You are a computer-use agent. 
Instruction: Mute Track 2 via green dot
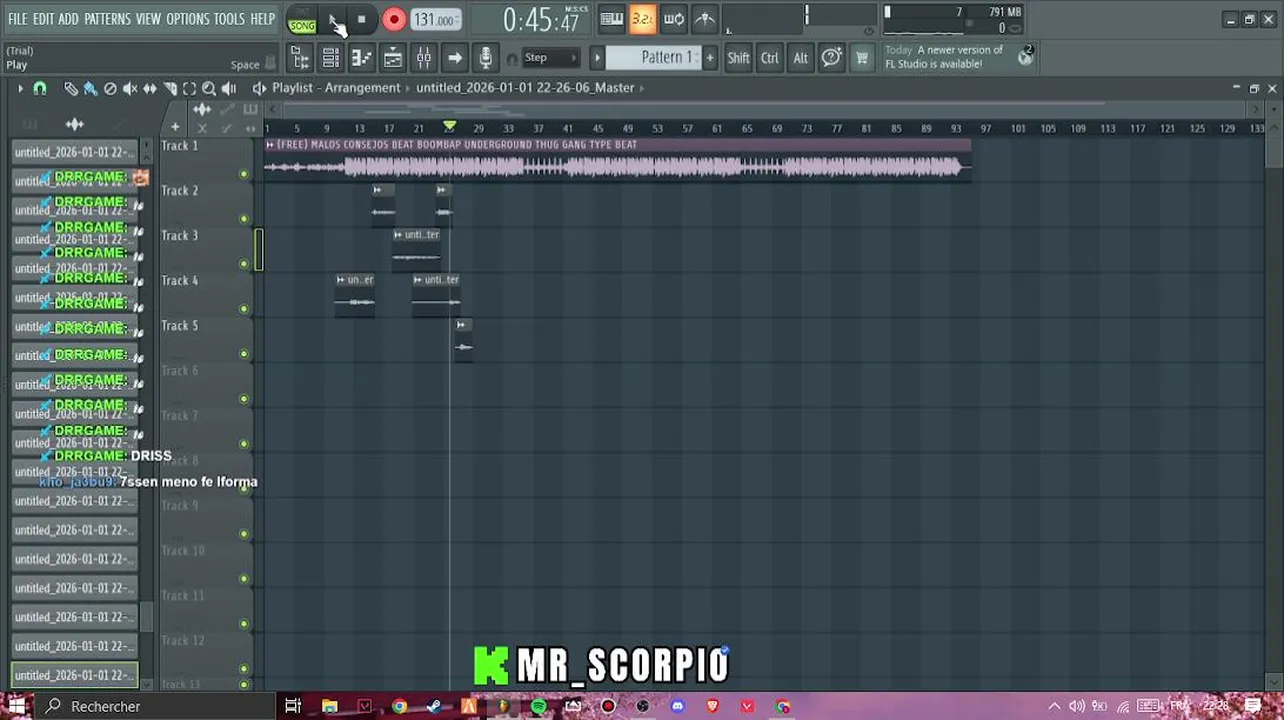(x=243, y=219)
